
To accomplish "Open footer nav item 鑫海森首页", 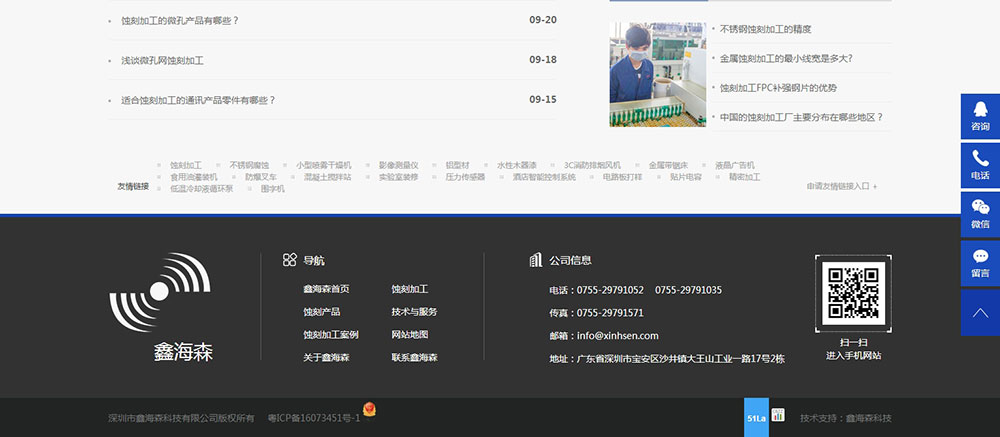I will coord(326,289).
